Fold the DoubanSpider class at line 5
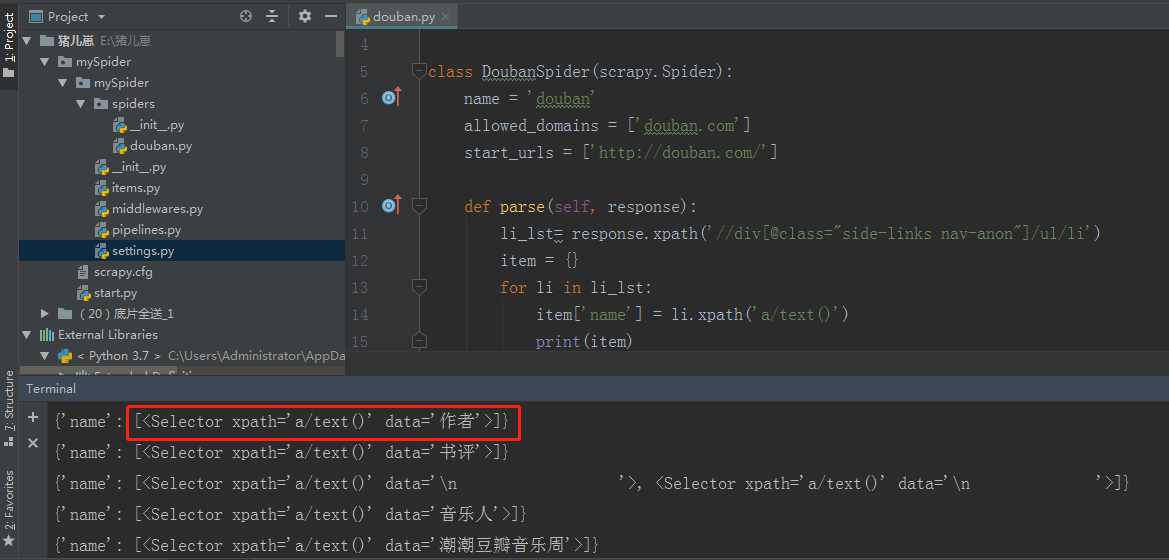The image size is (1169, 560). pyautogui.click(x=419, y=71)
